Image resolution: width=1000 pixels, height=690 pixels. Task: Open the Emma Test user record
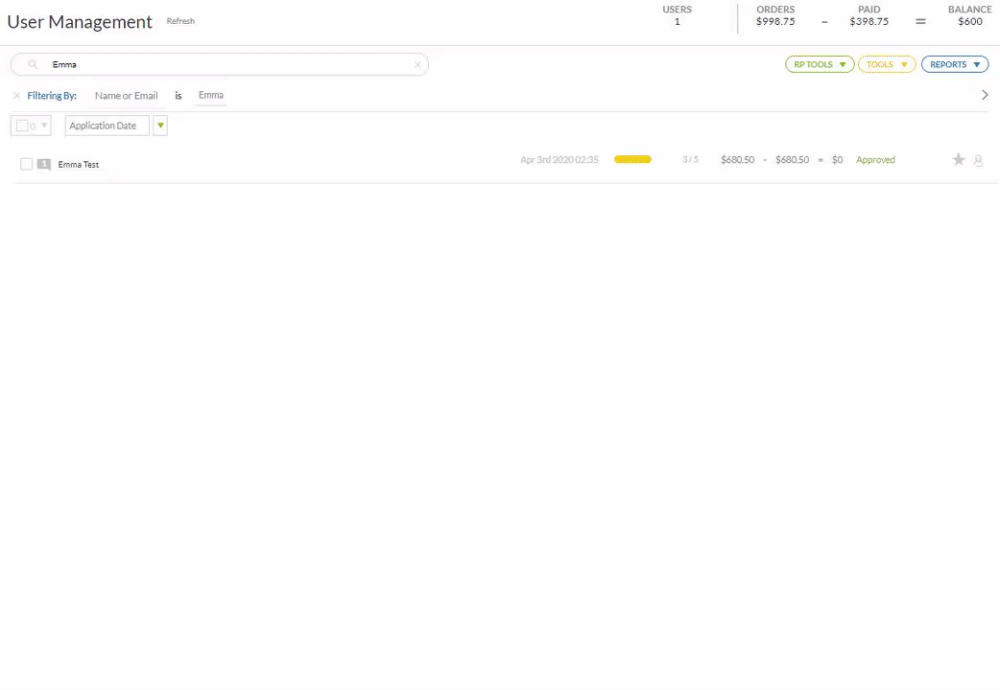(x=78, y=164)
